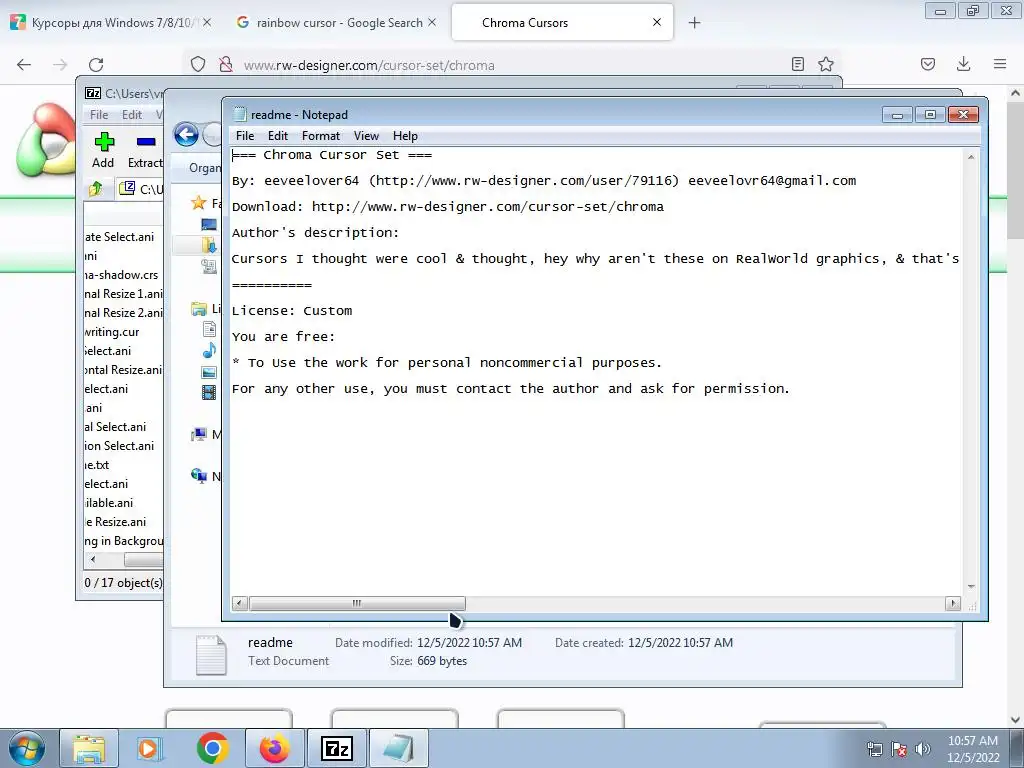Toggle Firefox reader view icon

click(797, 64)
